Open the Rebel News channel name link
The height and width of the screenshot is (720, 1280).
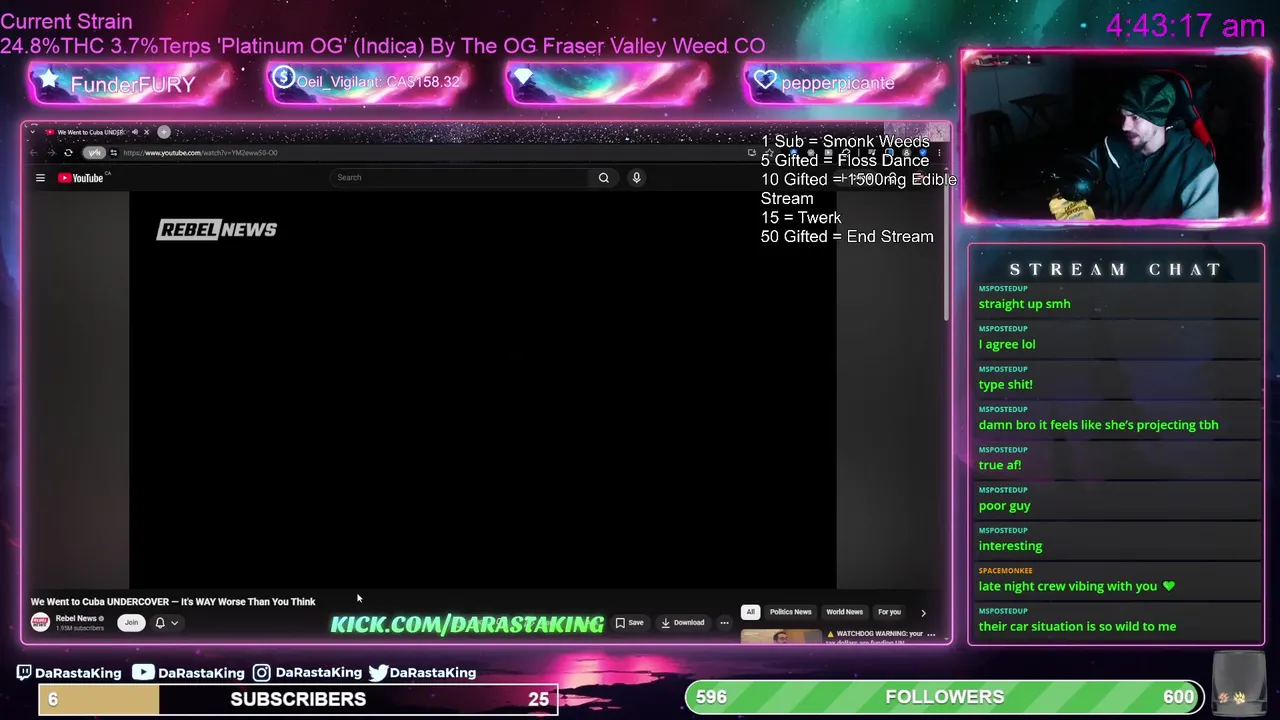click(77, 618)
